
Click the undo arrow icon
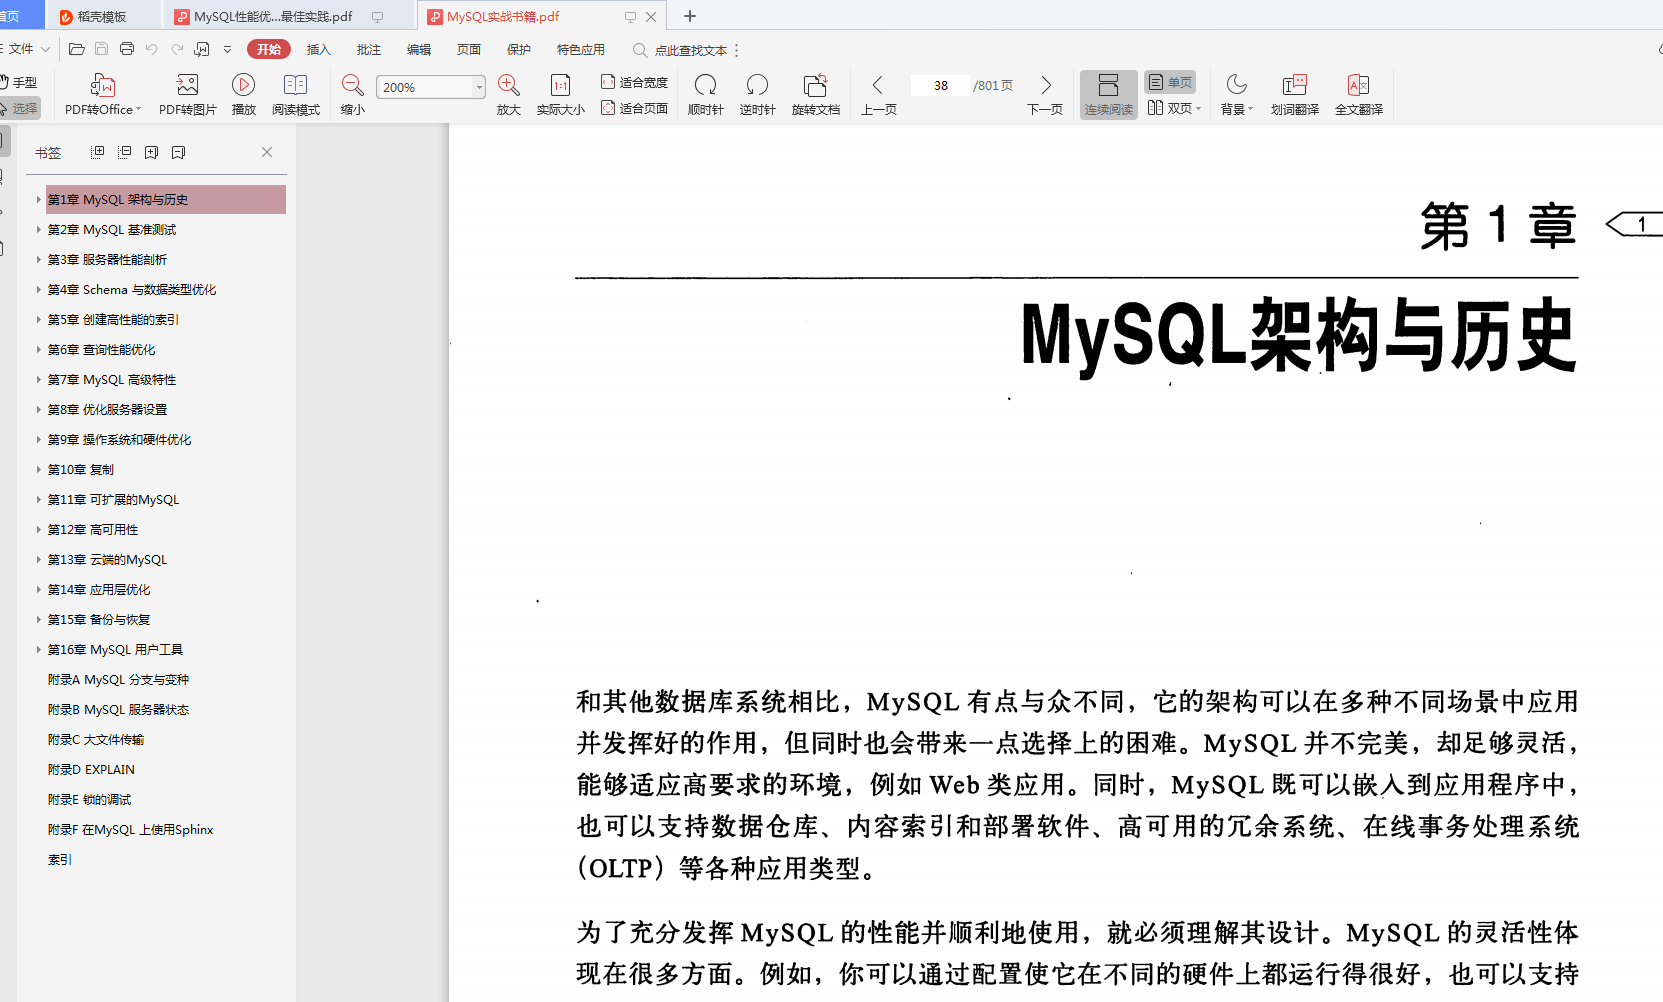152,49
